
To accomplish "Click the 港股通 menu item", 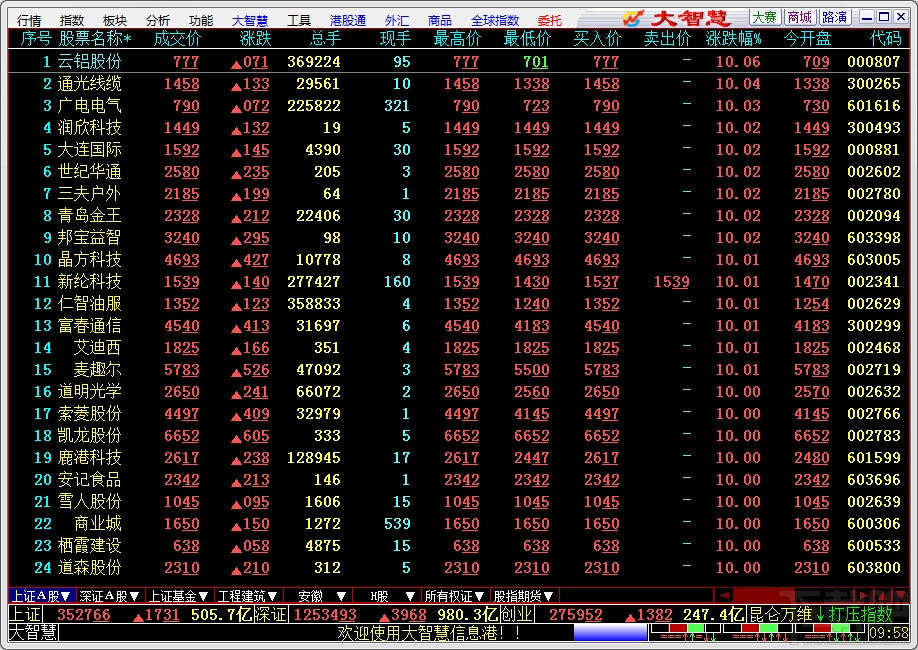I will (x=348, y=20).
